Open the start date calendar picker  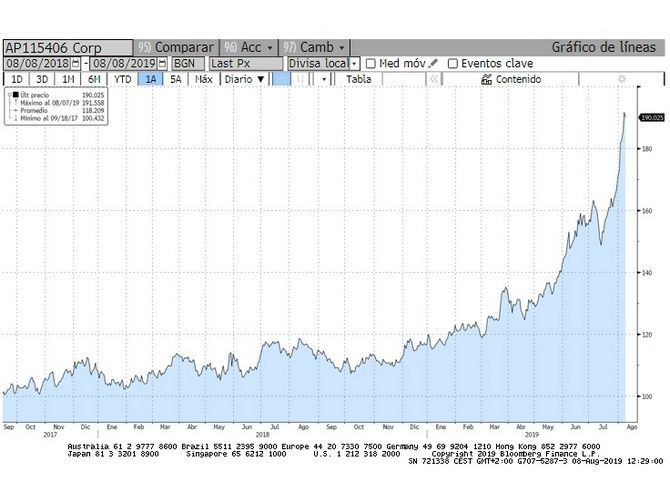75,63
